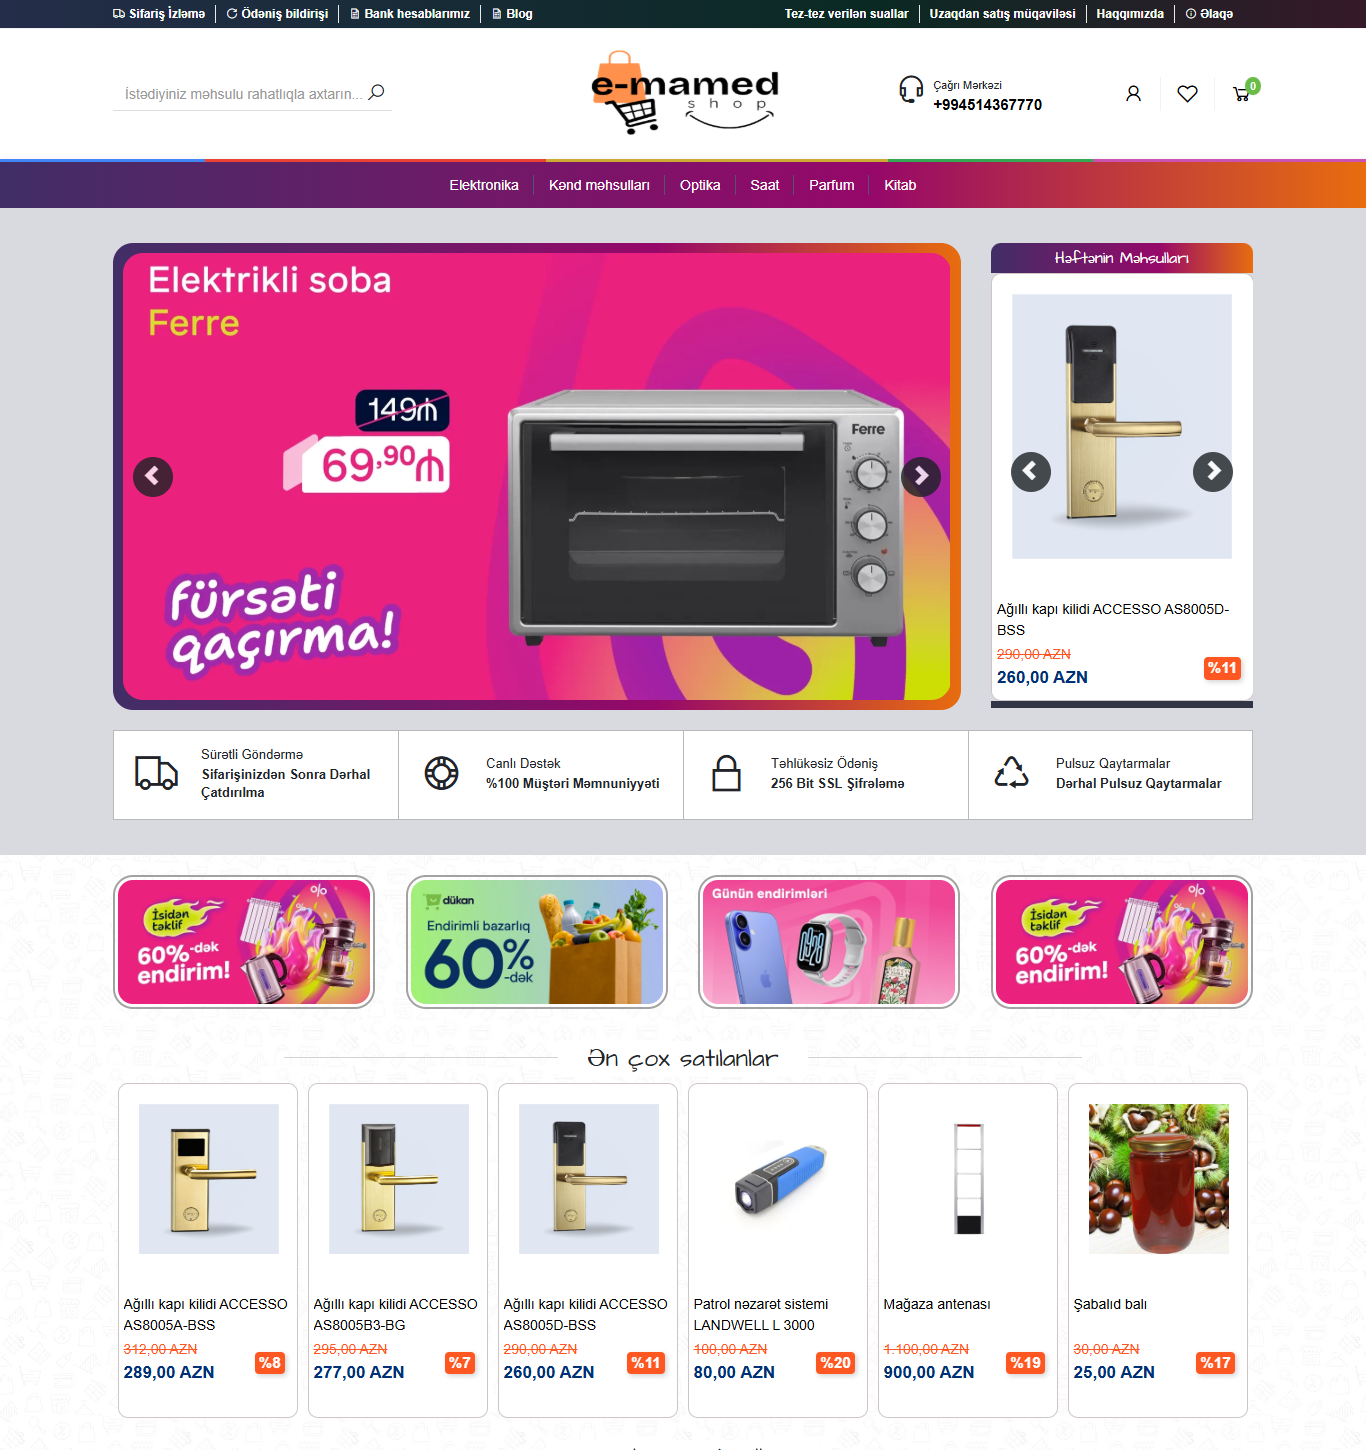Open Patrol nəzarət sistemi LANDWELL product
Viewport: 1366px width, 1450px height.
pyautogui.click(x=761, y=1314)
